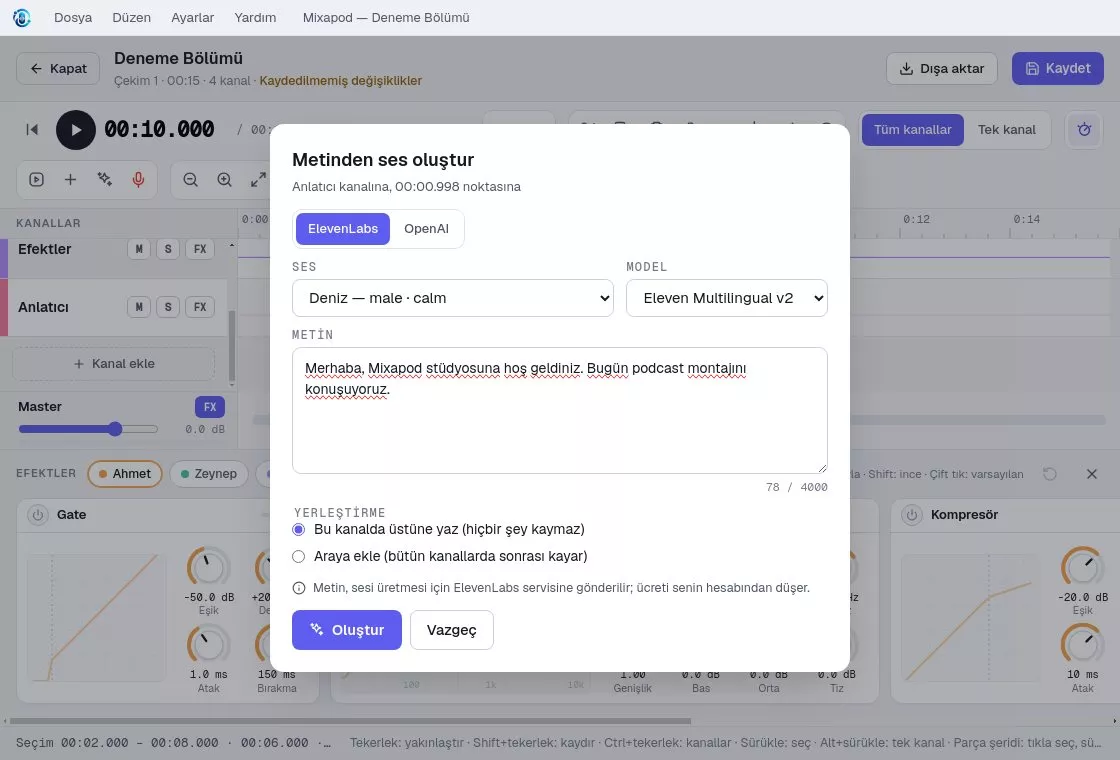Click the play-selection square icon

tap(36, 179)
